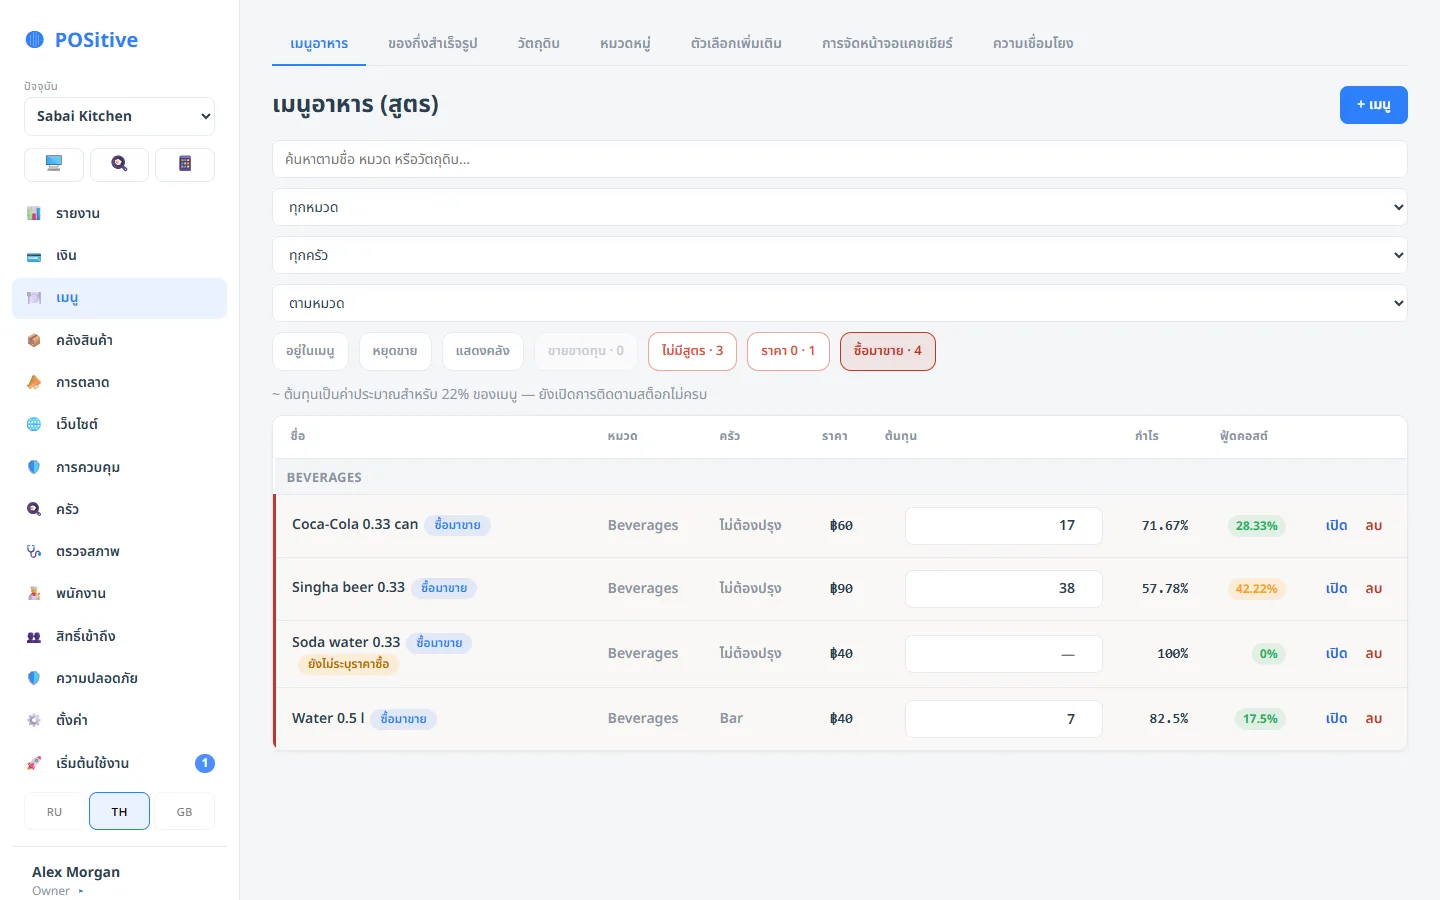This screenshot has width=1440, height=900.
Task: Open ตั้งค่า (Settings) in the sidebar
Action: click(120, 720)
